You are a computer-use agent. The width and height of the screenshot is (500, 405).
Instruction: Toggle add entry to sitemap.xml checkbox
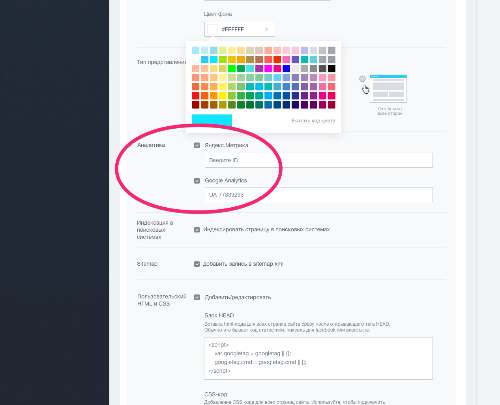[x=197, y=264]
